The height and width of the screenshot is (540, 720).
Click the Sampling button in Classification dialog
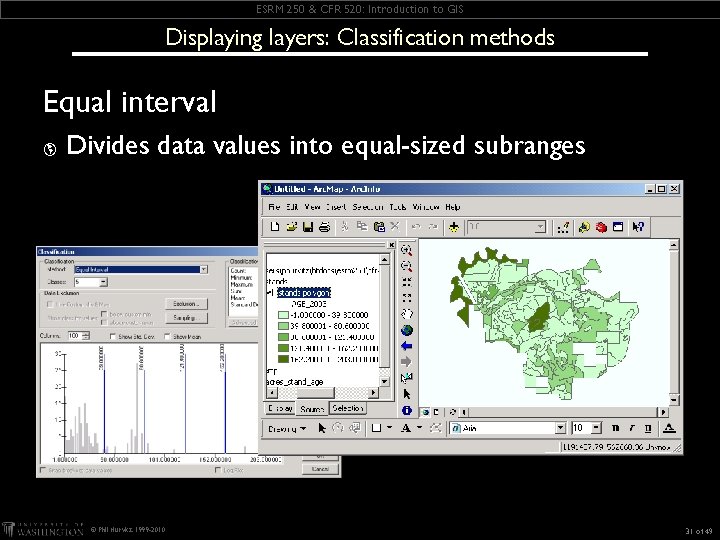pos(186,318)
